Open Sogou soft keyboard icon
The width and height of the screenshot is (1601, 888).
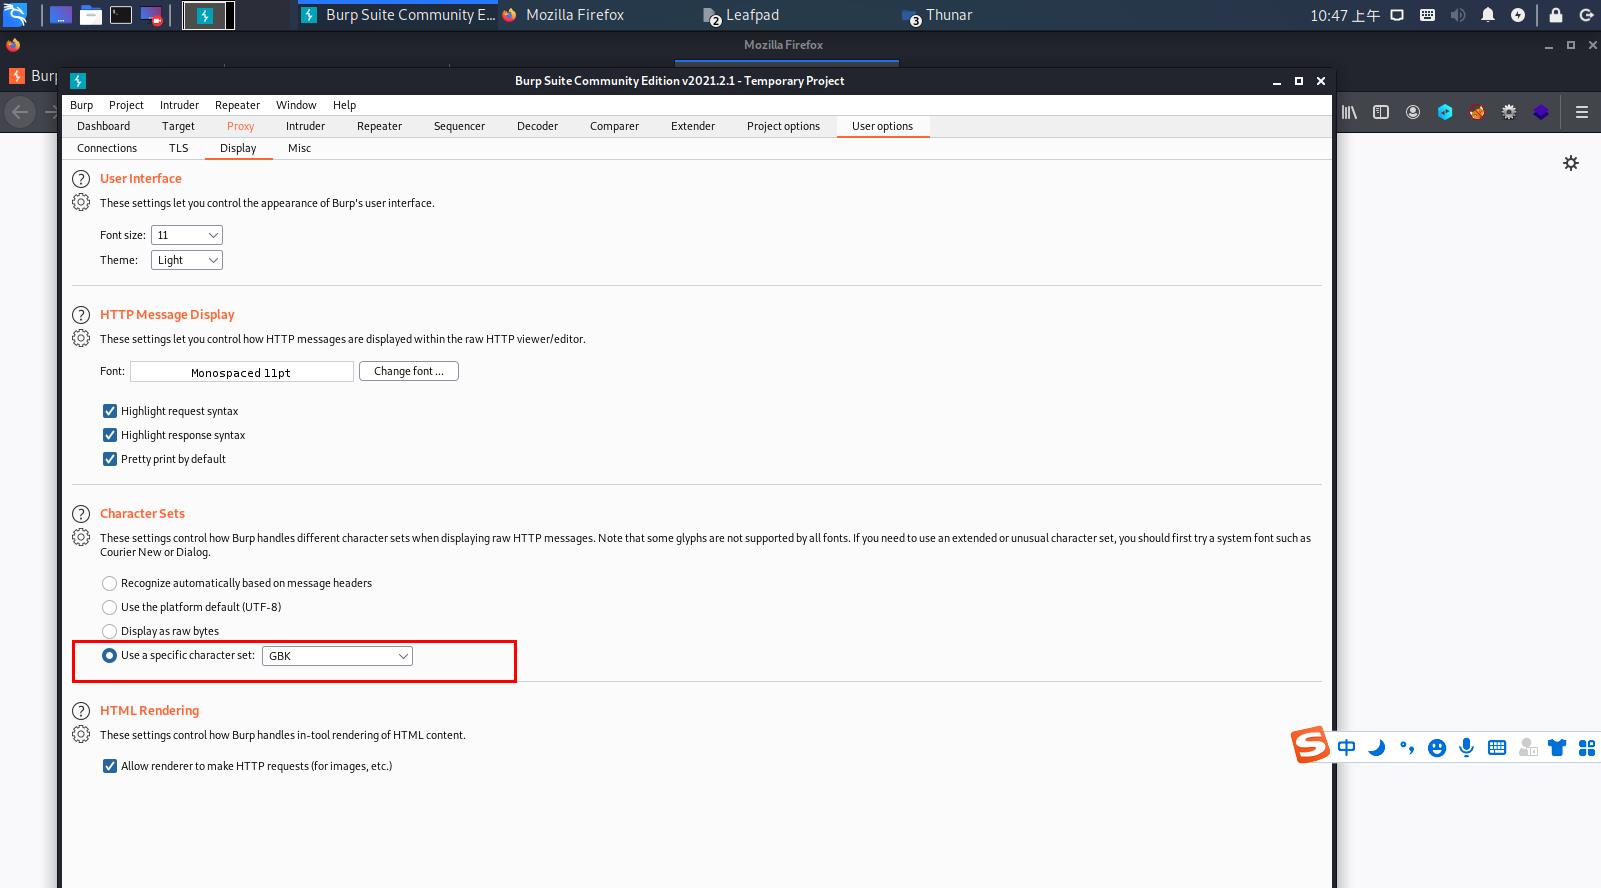coord(1497,747)
